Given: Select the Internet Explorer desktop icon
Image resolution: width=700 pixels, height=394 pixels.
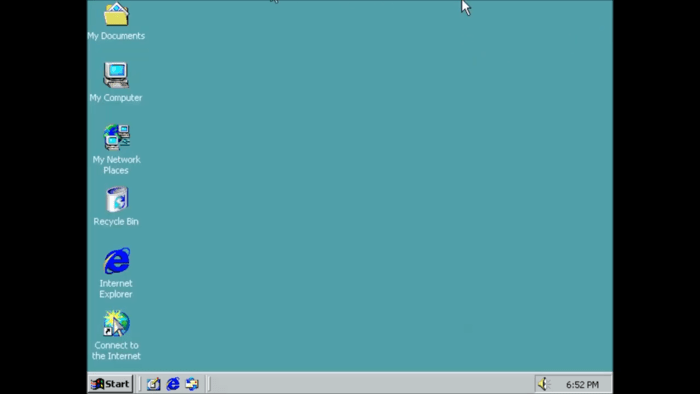Looking at the screenshot, I should pos(117,261).
